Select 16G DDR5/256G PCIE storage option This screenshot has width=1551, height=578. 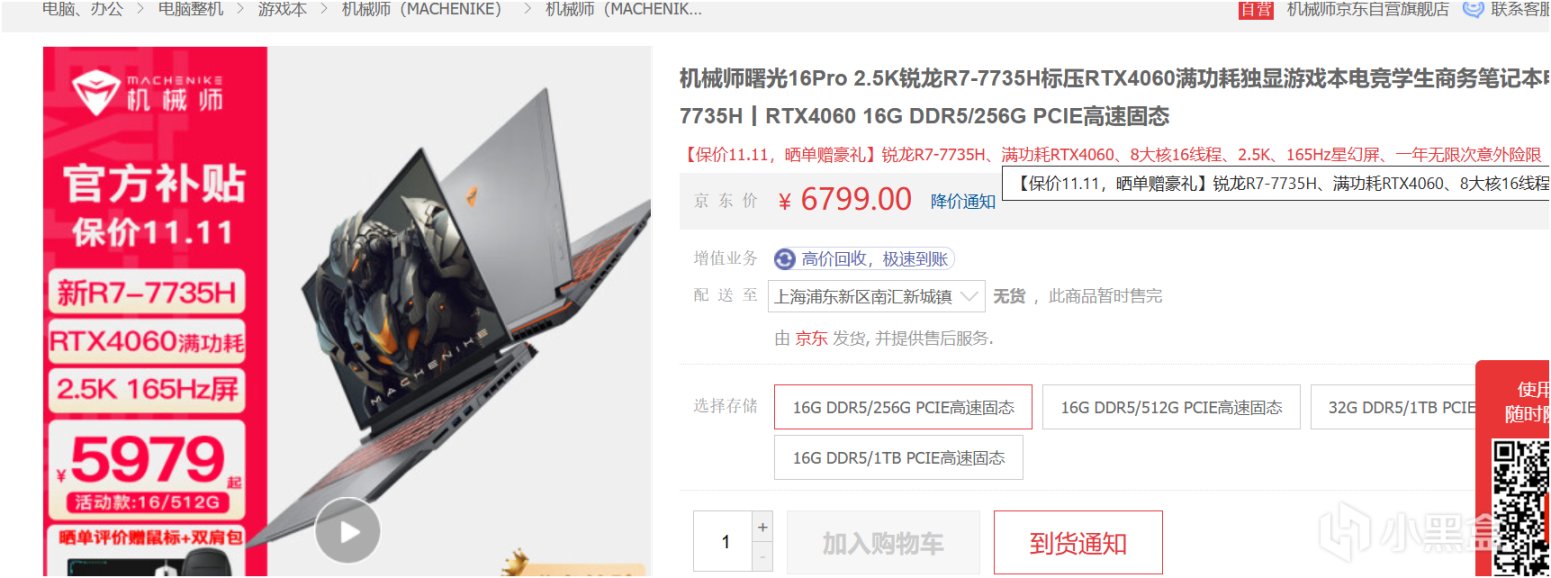(x=903, y=407)
